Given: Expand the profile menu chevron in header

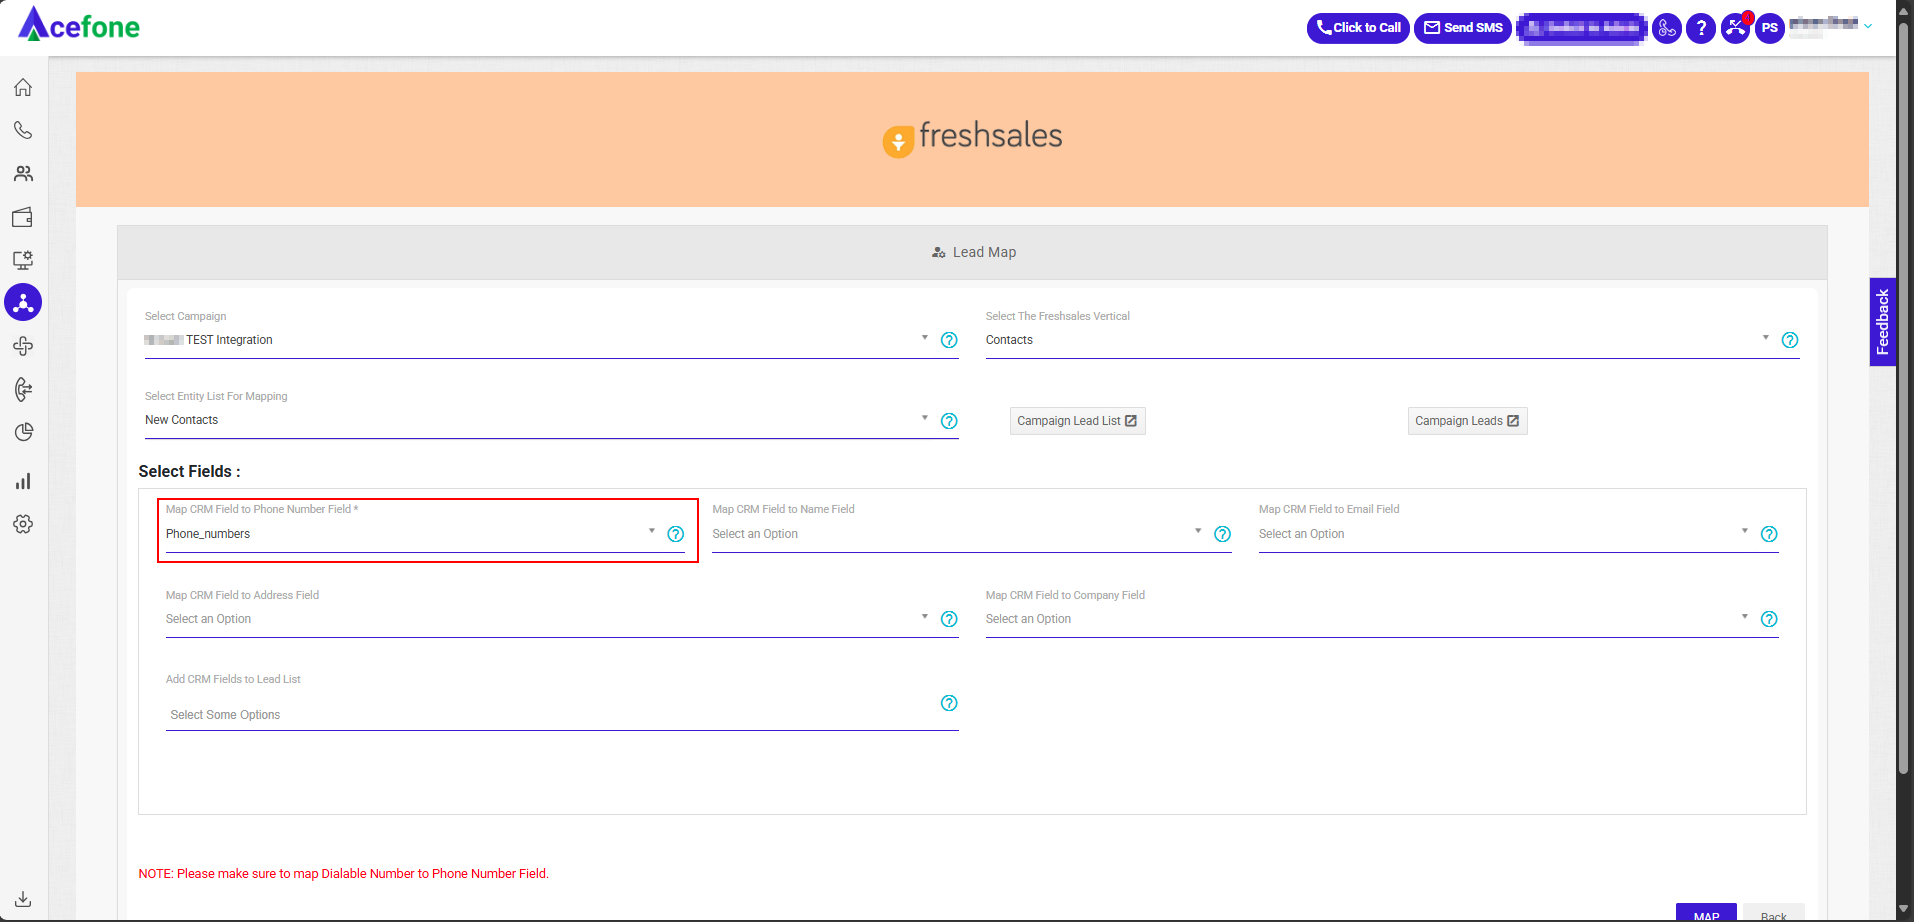Looking at the screenshot, I should click(x=1867, y=27).
